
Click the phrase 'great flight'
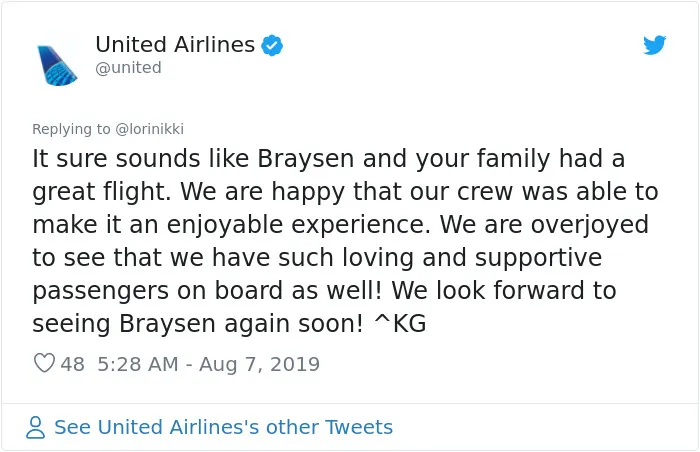click(101, 192)
